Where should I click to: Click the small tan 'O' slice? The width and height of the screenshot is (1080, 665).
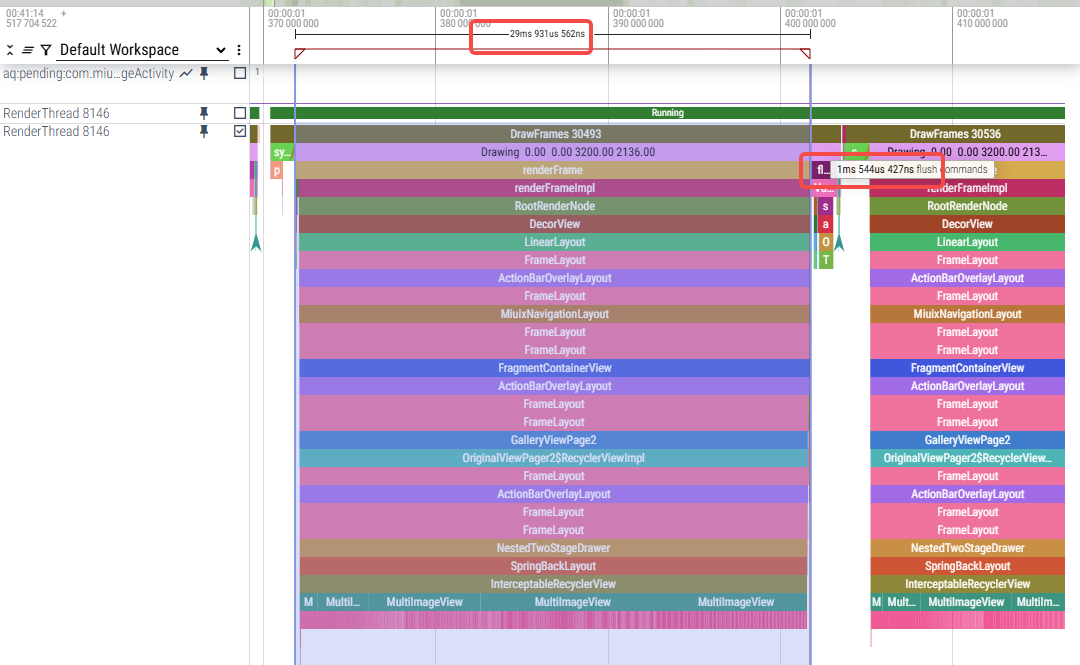point(825,241)
